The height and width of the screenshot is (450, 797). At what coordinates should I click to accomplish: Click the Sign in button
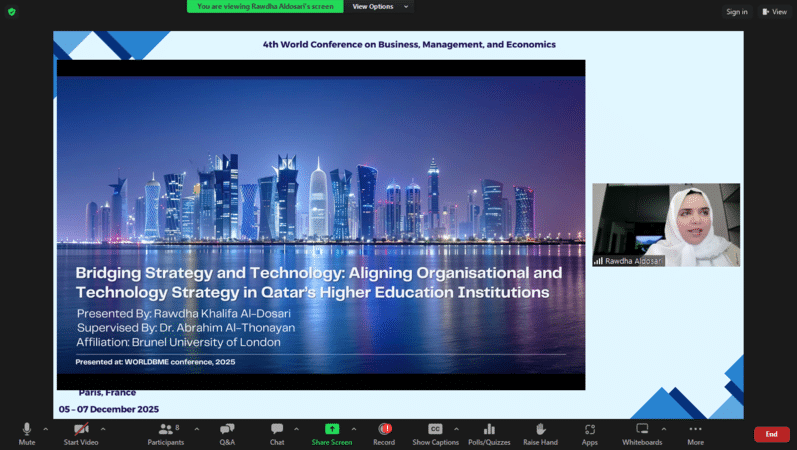click(736, 12)
